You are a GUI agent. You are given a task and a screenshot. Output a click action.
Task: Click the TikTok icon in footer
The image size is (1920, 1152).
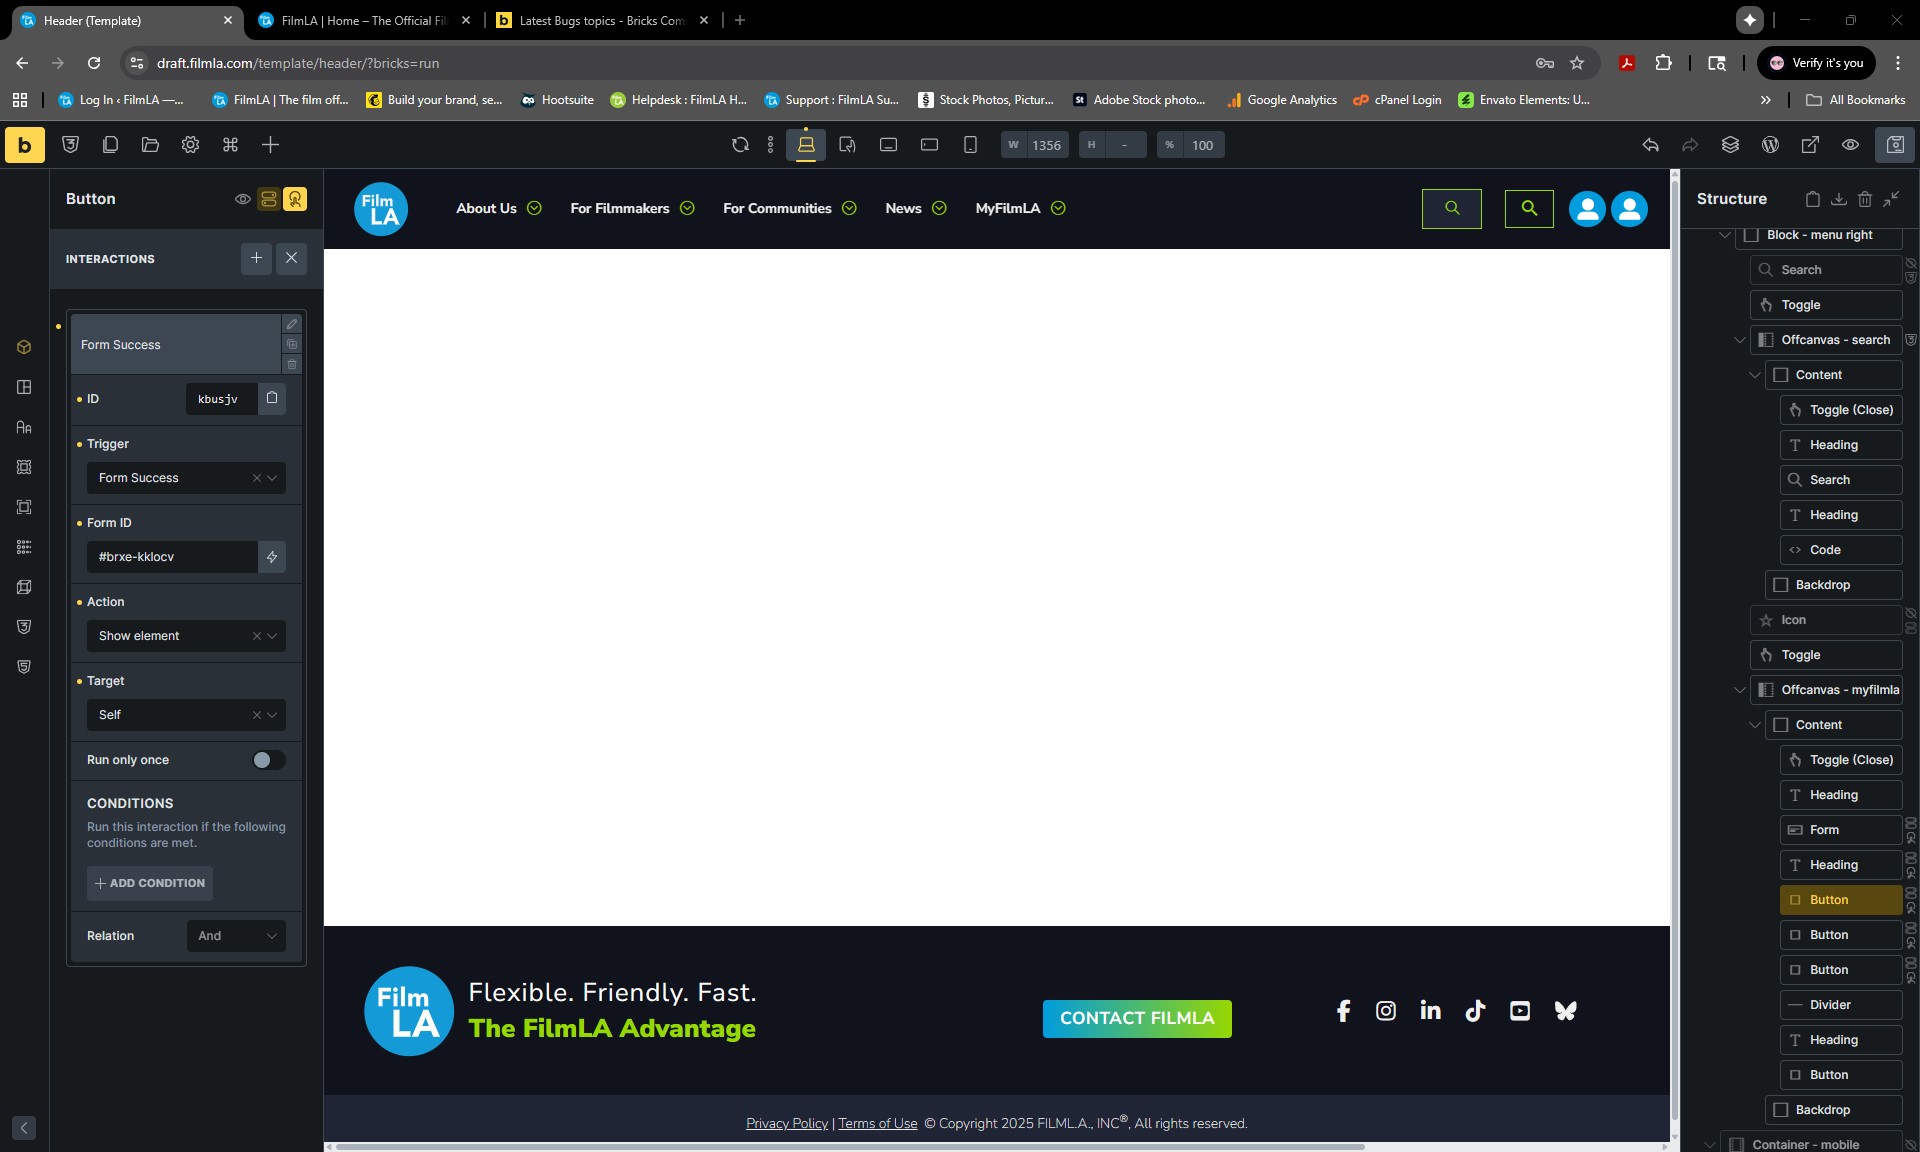click(1475, 1011)
